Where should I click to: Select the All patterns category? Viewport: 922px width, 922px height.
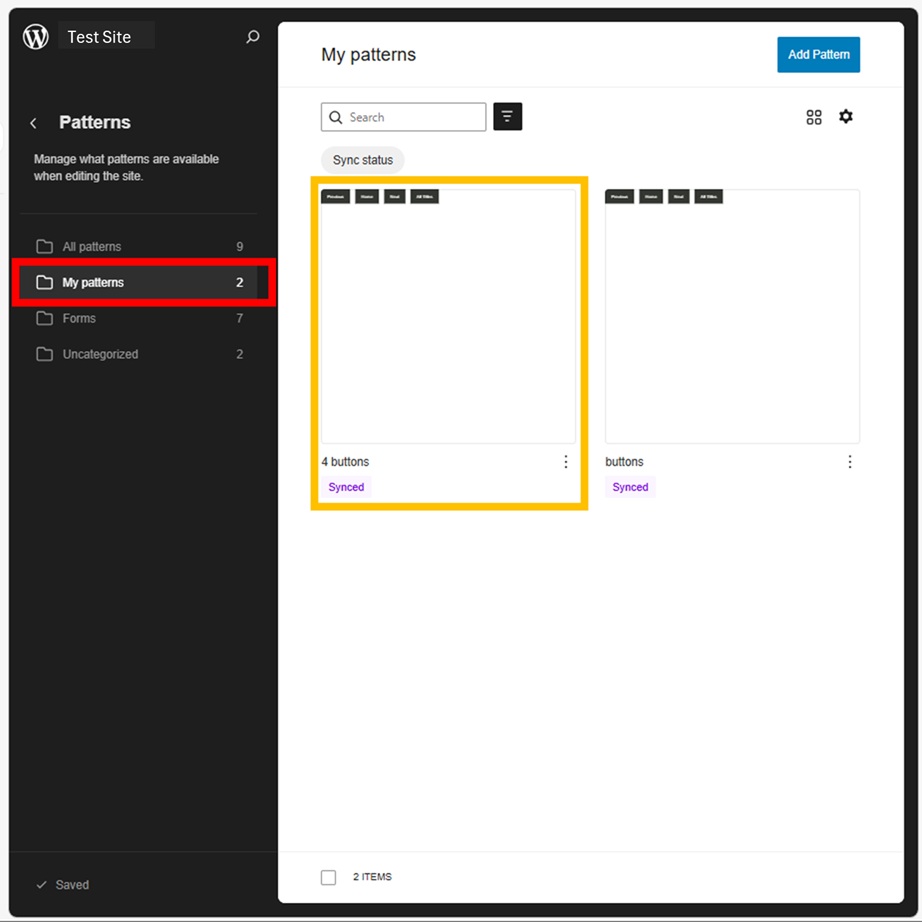92,247
